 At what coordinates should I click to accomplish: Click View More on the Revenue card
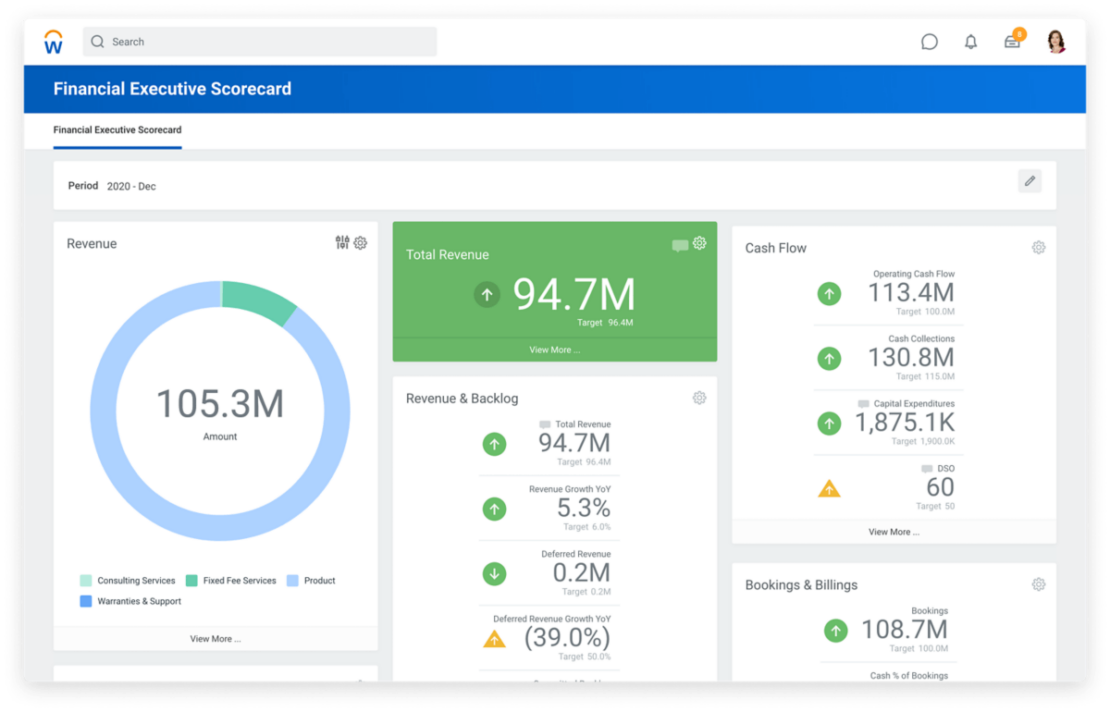(x=215, y=638)
